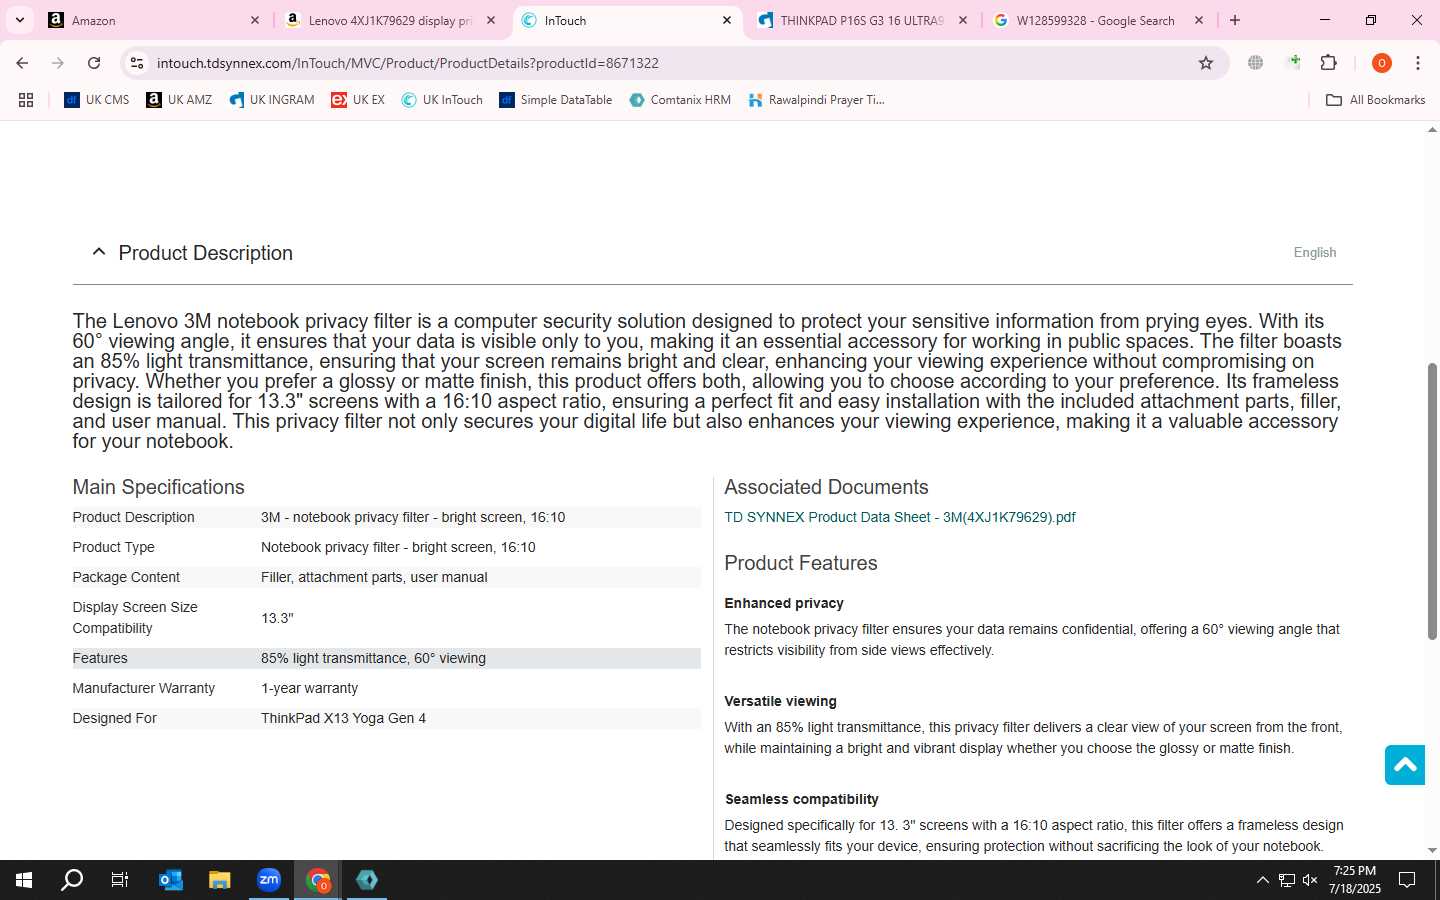The height and width of the screenshot is (900, 1440).
Task: Open Windows taskbar search
Action: (72, 880)
